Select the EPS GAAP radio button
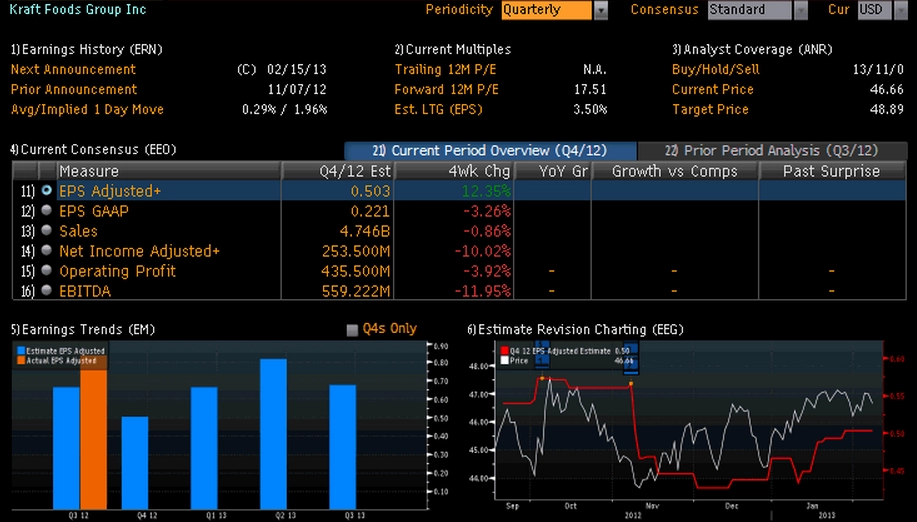This screenshot has width=917, height=522. pos(47,210)
